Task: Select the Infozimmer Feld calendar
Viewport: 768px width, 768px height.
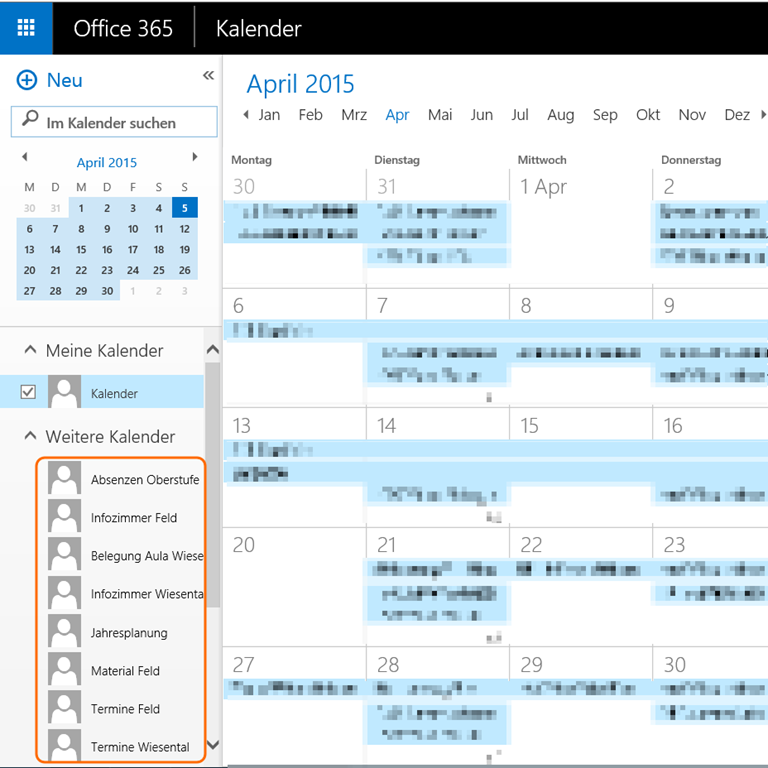Action: (x=133, y=518)
